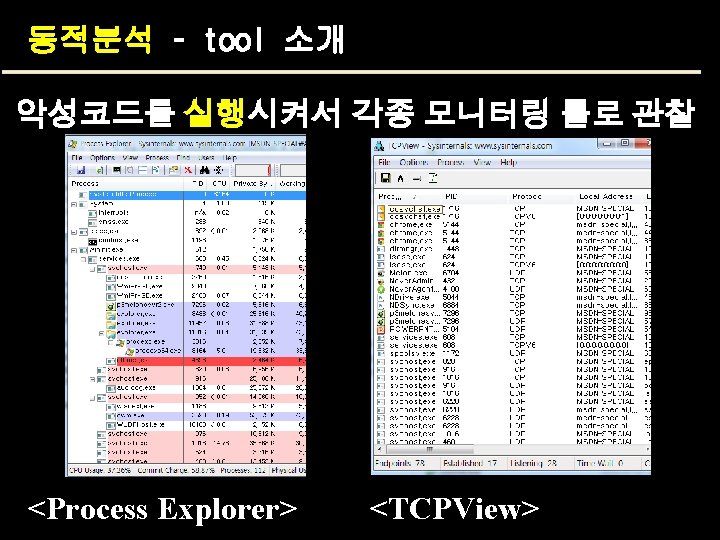Click TCPView horizontal scrollbar thumb
720x540 pixels.
pos(429,449)
